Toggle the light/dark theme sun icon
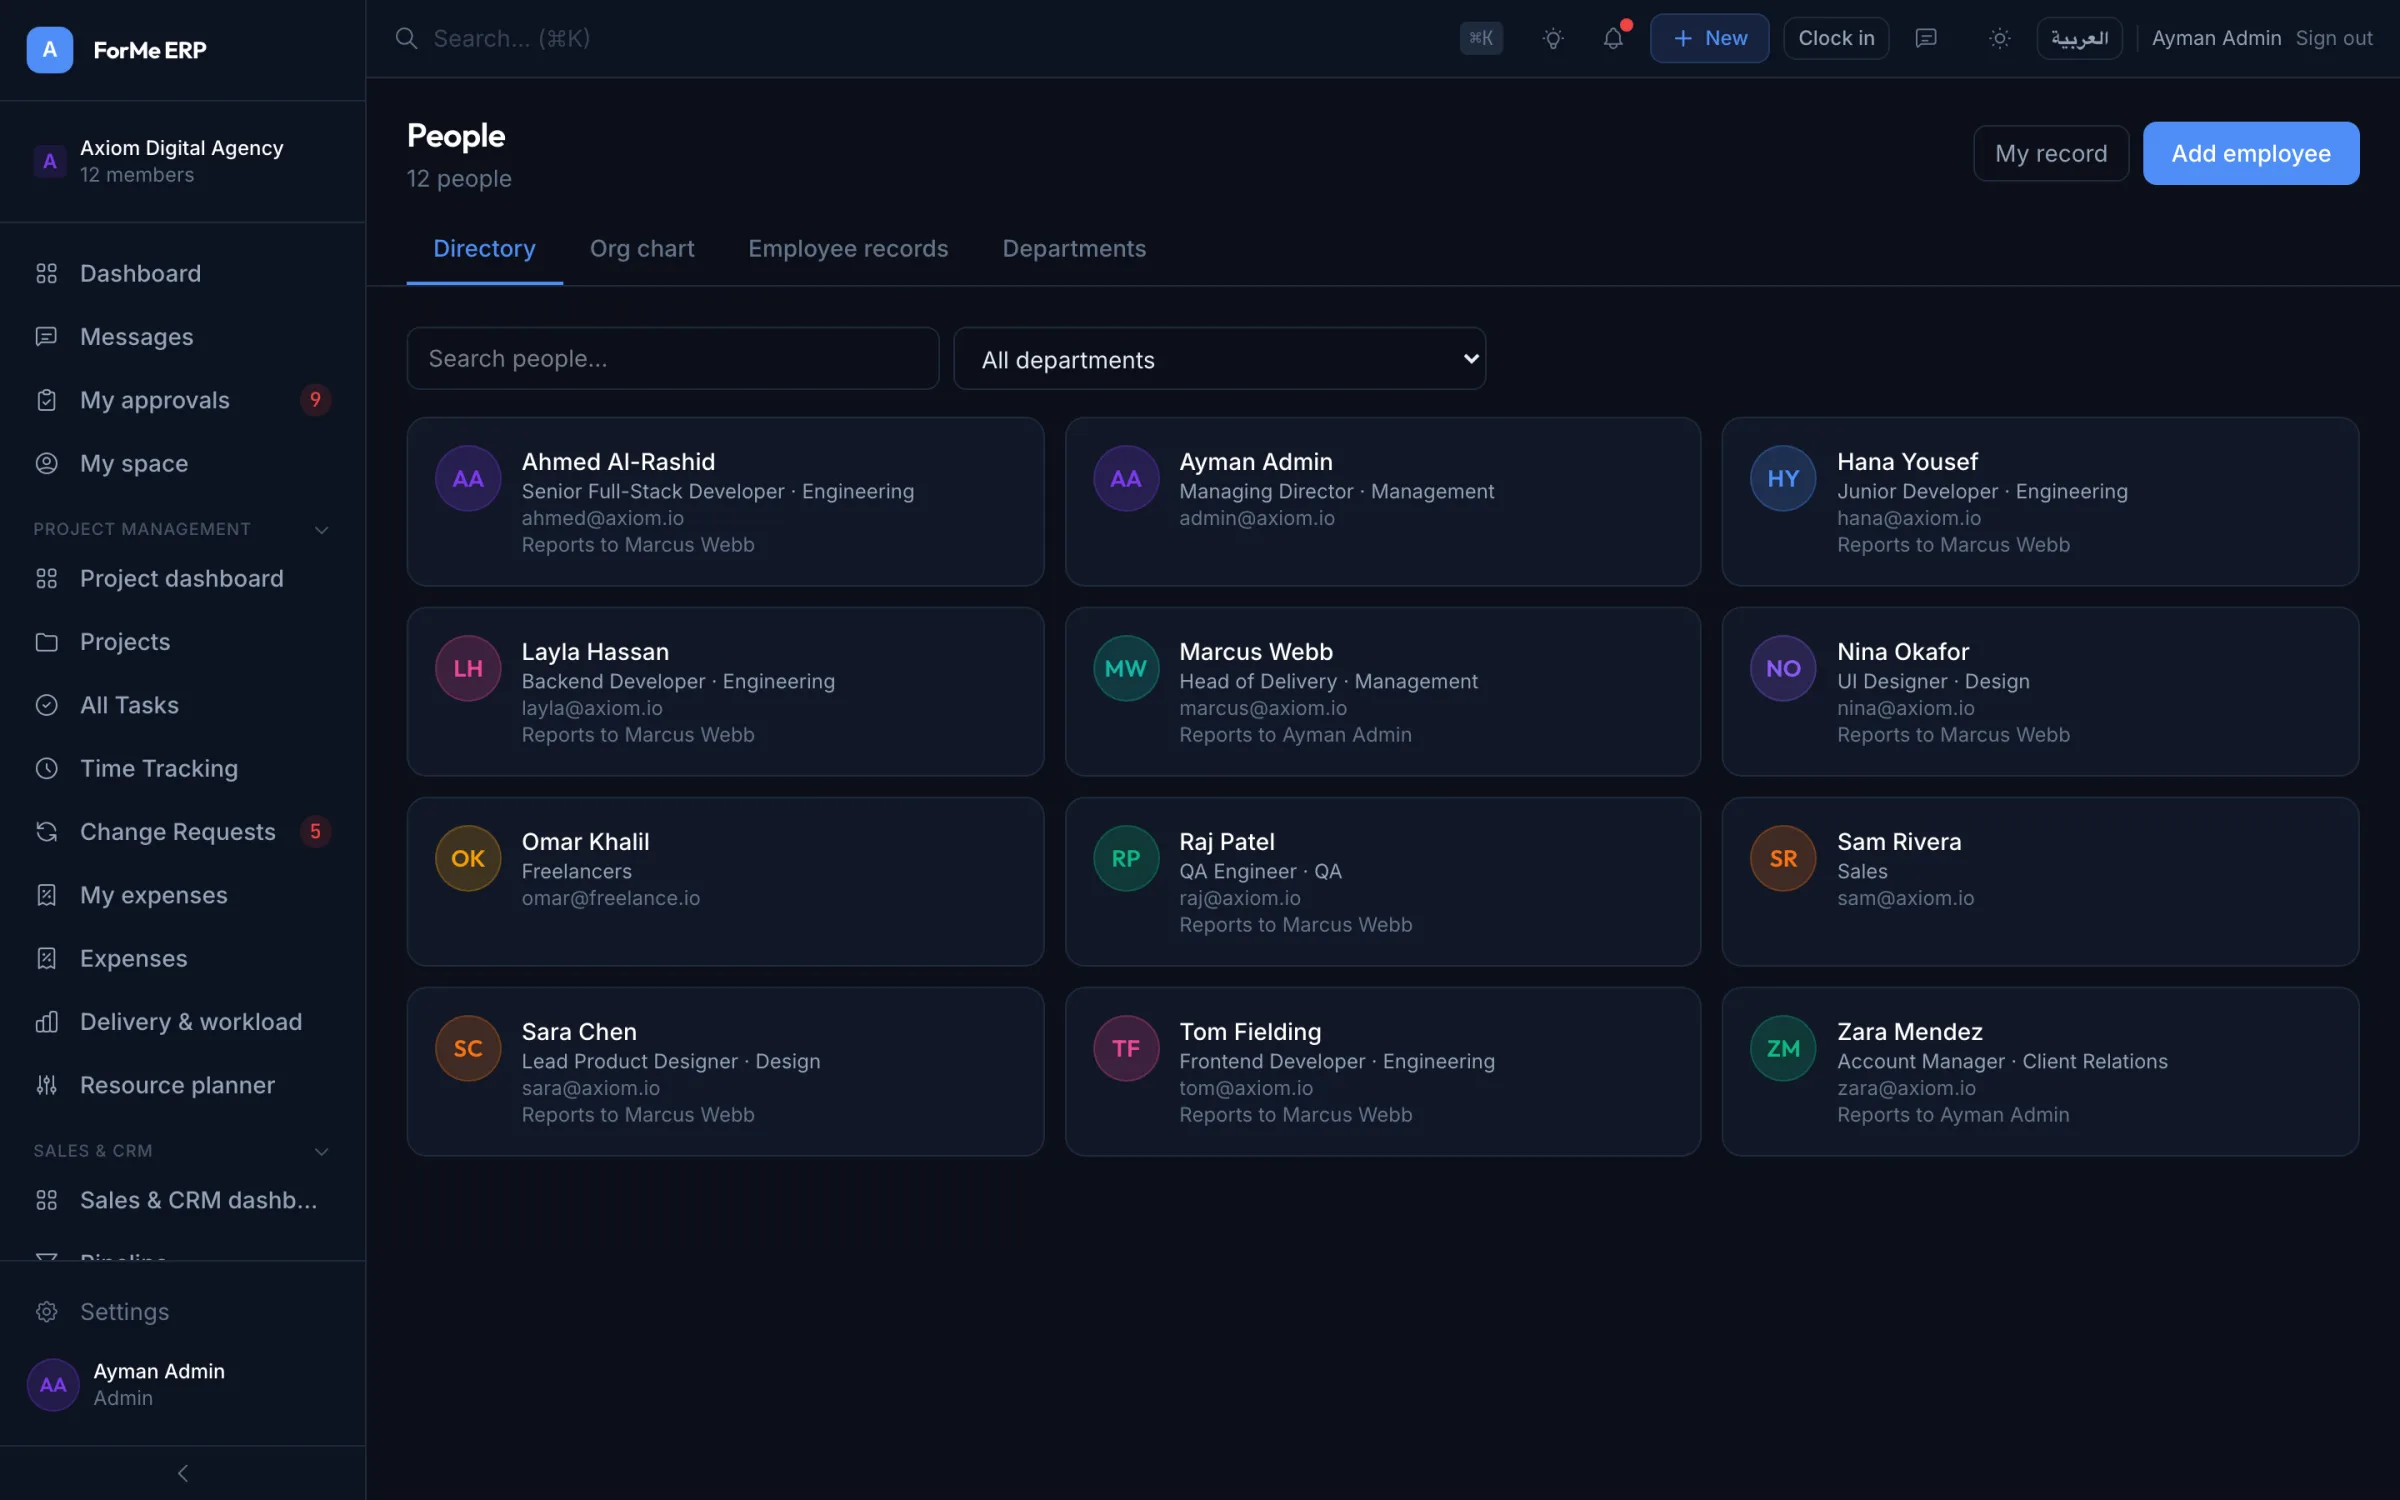This screenshot has height=1500, width=2400. click(1999, 38)
